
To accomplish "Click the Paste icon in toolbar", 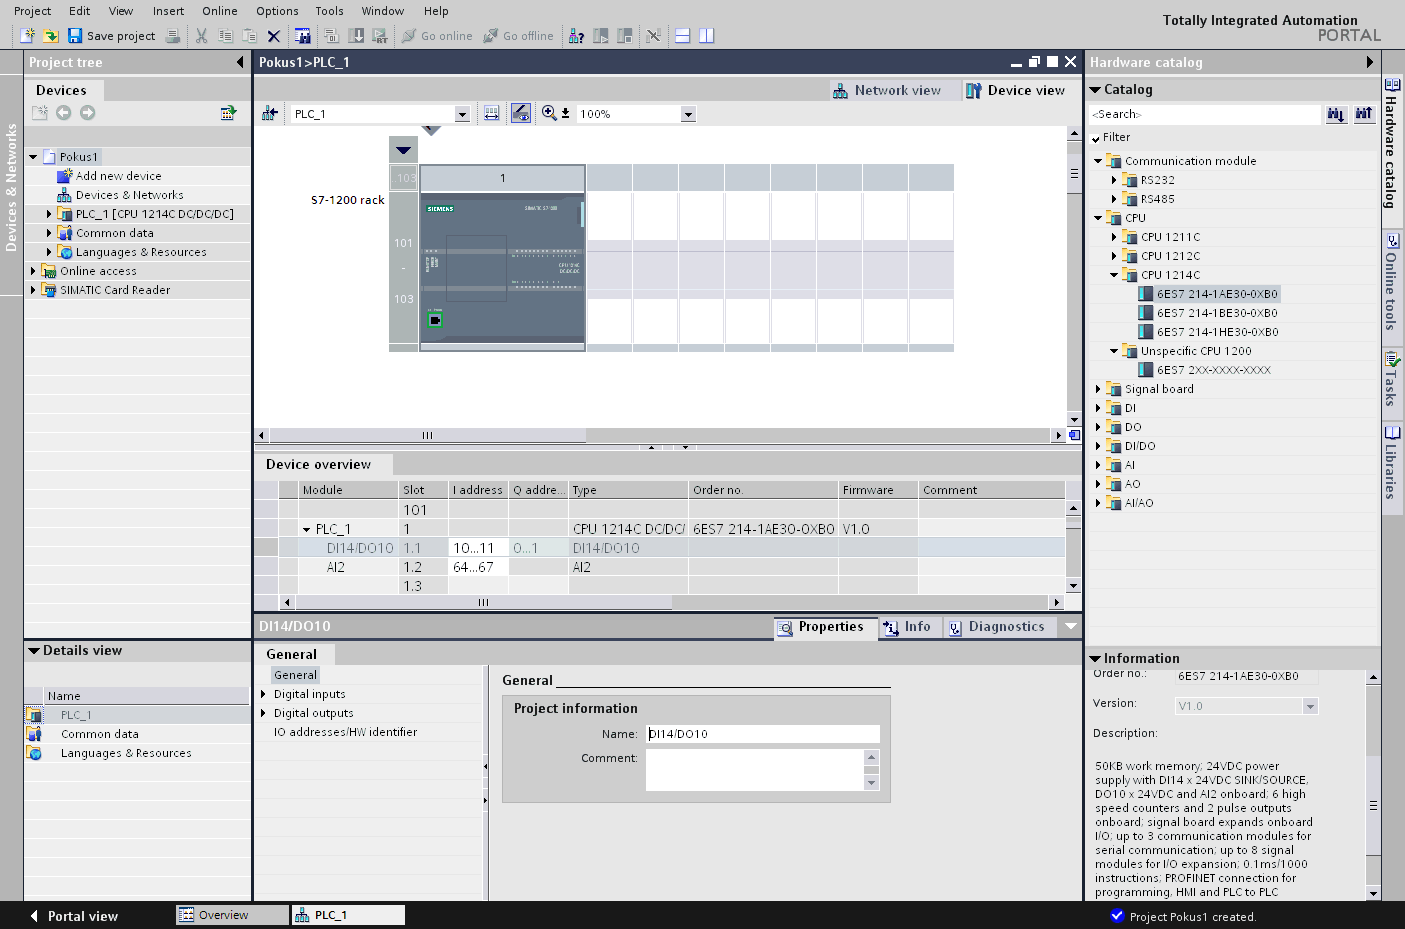I will [x=249, y=36].
